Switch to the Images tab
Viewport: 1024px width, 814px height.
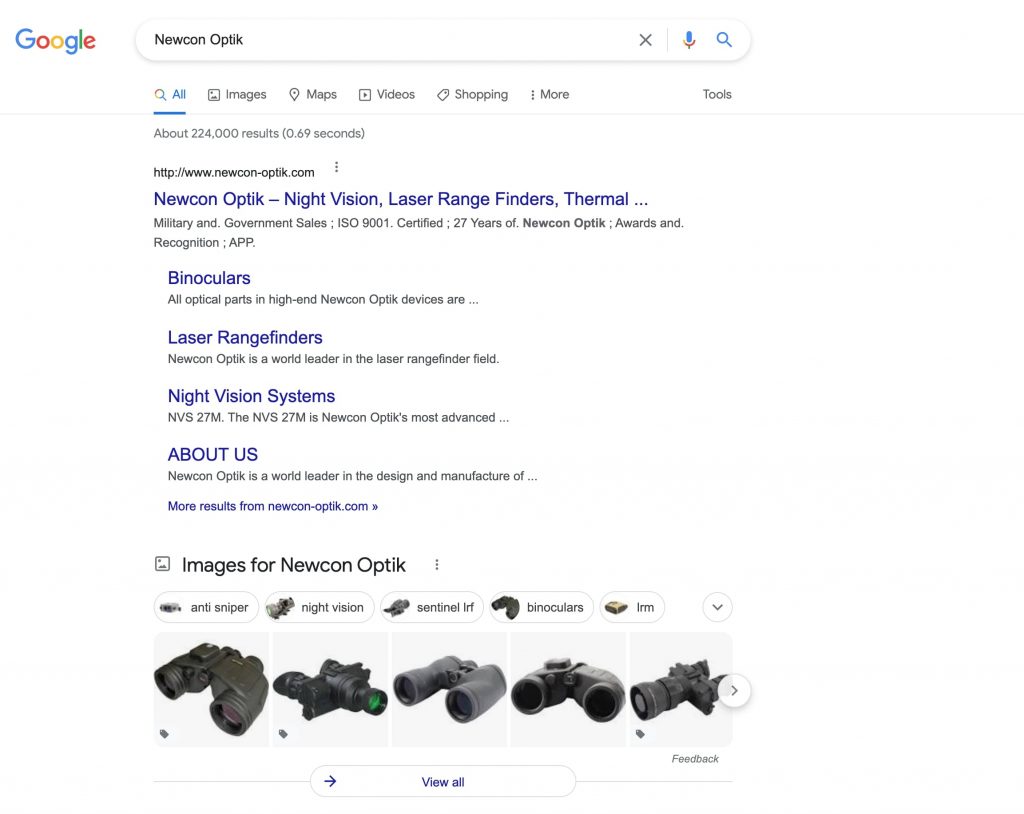click(237, 95)
